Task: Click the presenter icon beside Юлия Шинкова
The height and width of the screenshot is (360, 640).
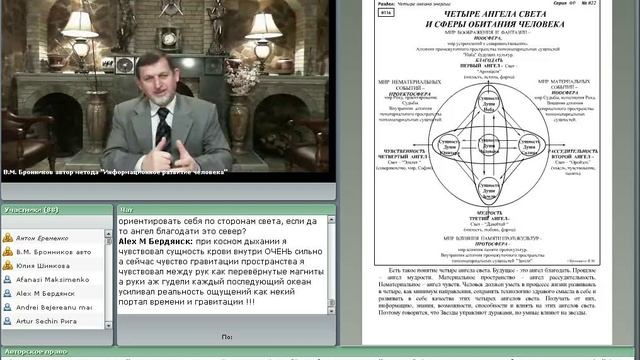Action: 8,265
